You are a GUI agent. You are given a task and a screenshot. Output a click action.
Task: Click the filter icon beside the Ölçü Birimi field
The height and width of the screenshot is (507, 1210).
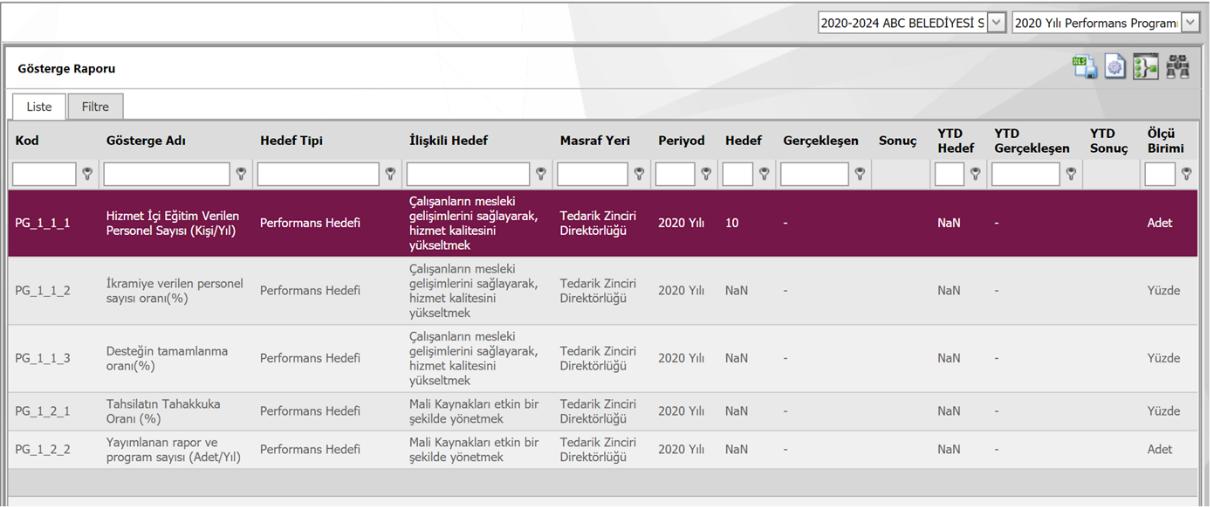(x=1187, y=175)
